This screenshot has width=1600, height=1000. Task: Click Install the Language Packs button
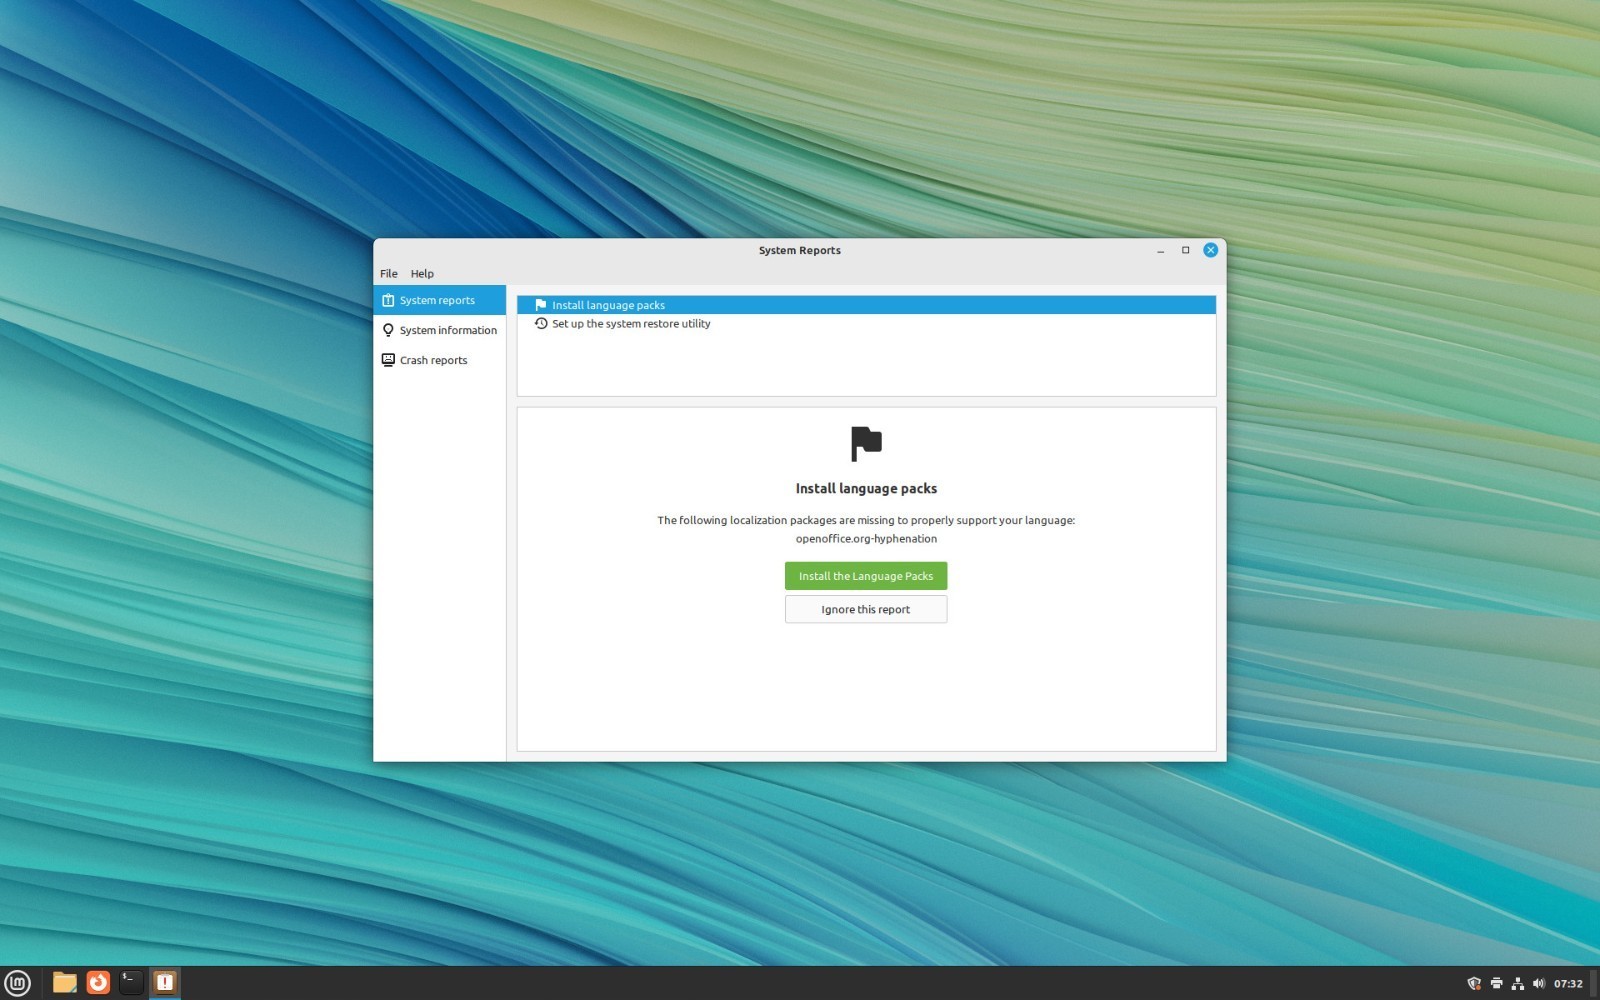865,576
